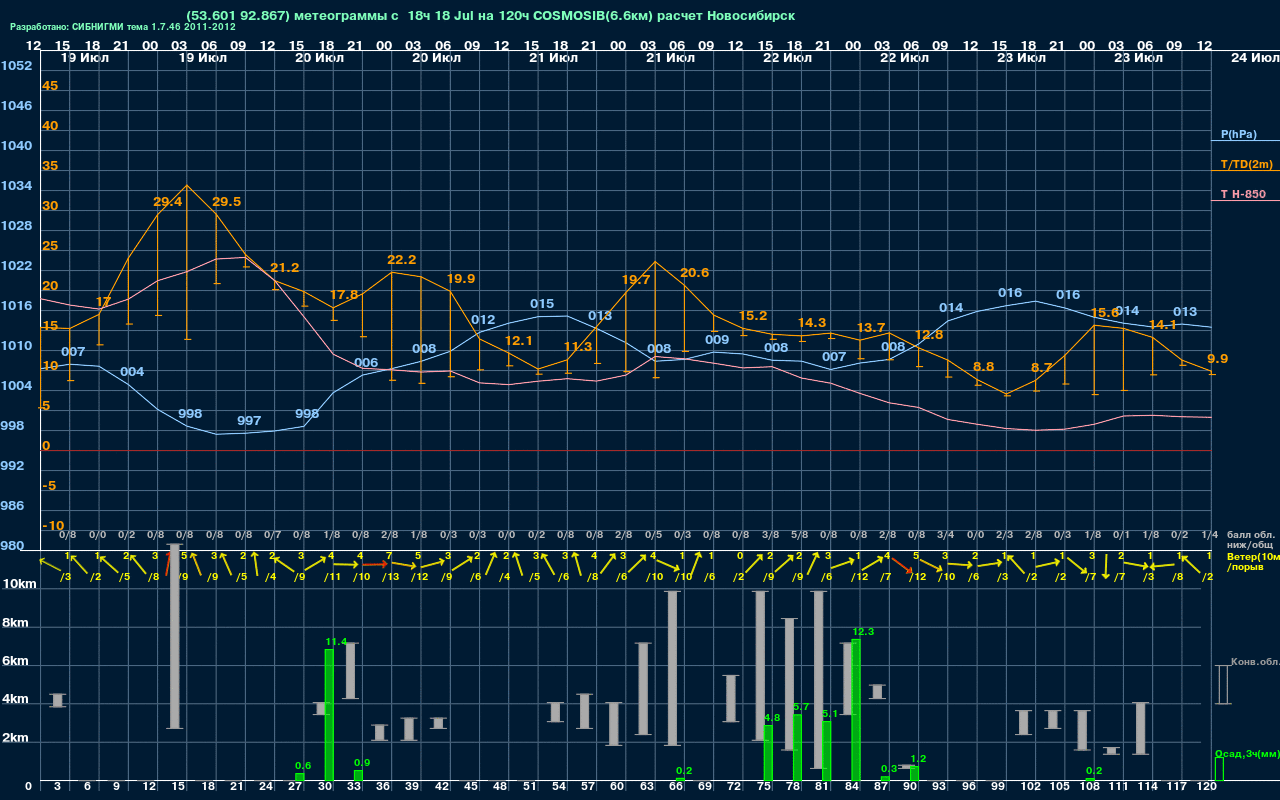The width and height of the screenshot is (1280, 800).
Task: Click the 8.7 temperature value
Action: 1042,368
